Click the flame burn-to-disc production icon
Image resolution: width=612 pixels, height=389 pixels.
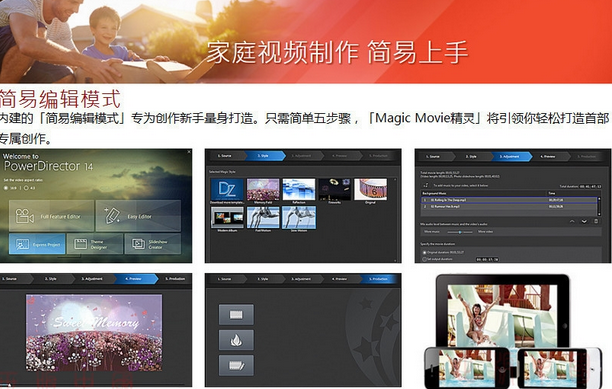(x=236, y=340)
